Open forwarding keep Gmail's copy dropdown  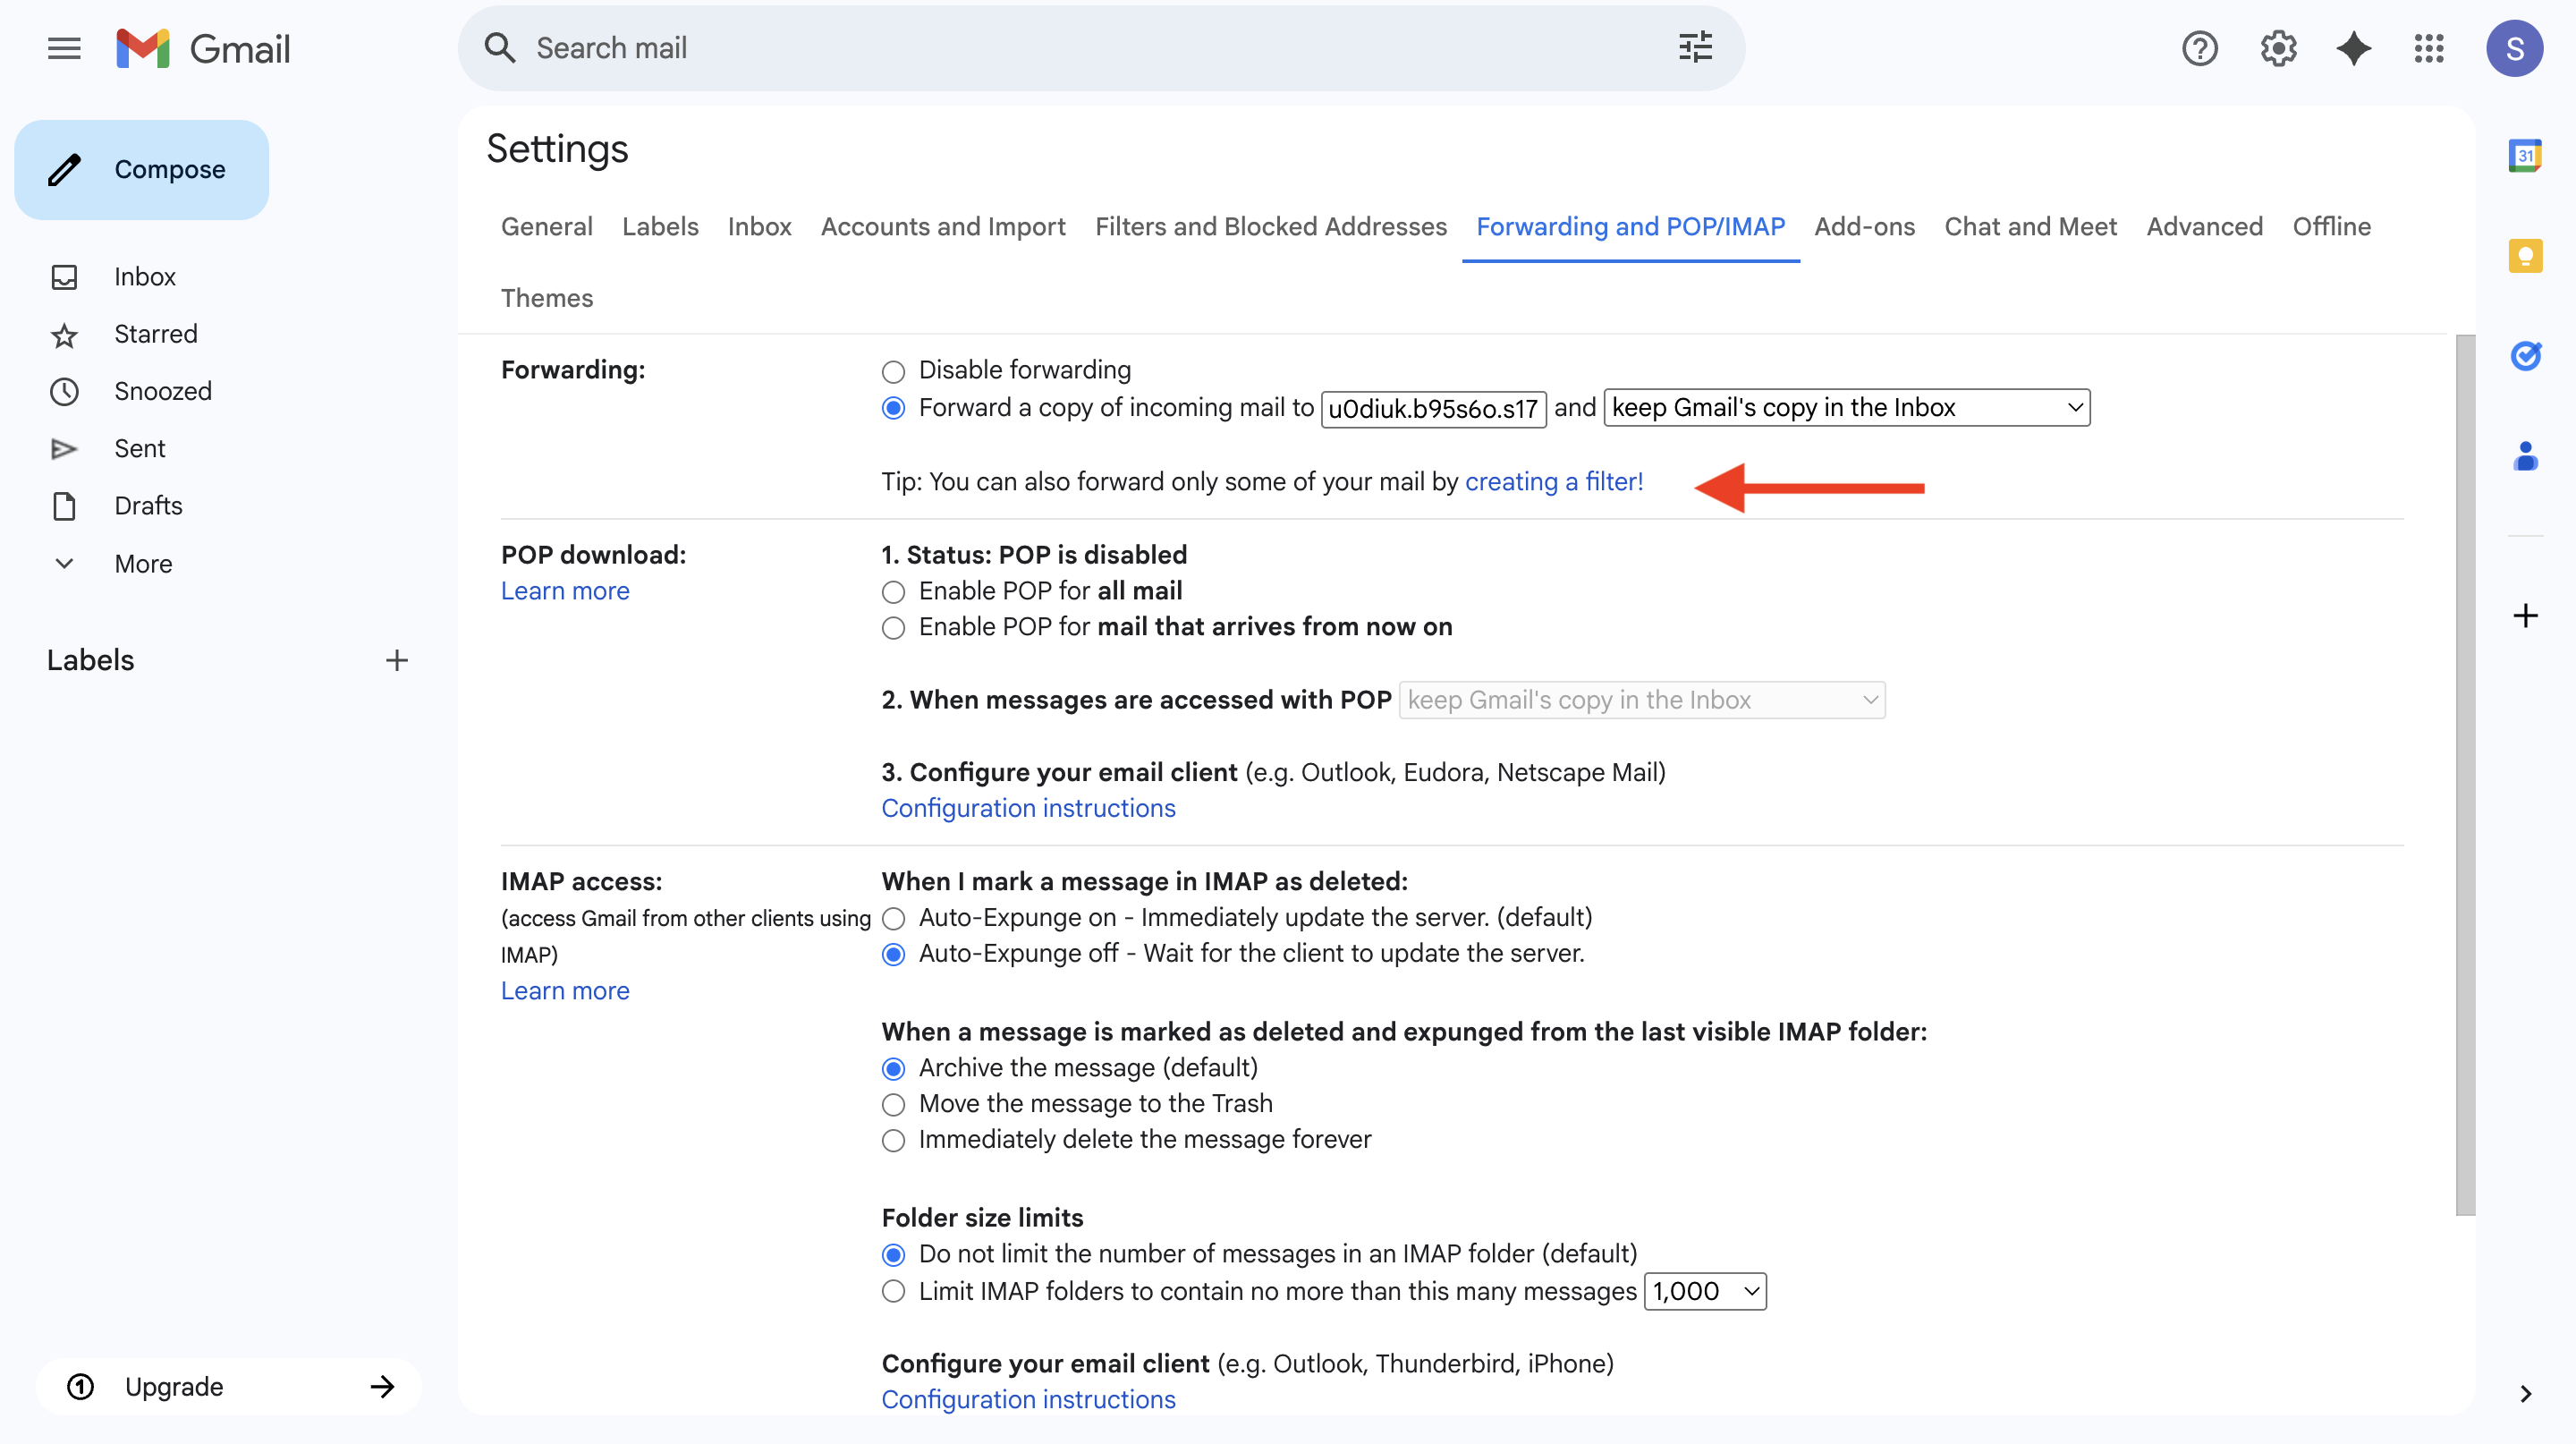click(x=1846, y=408)
